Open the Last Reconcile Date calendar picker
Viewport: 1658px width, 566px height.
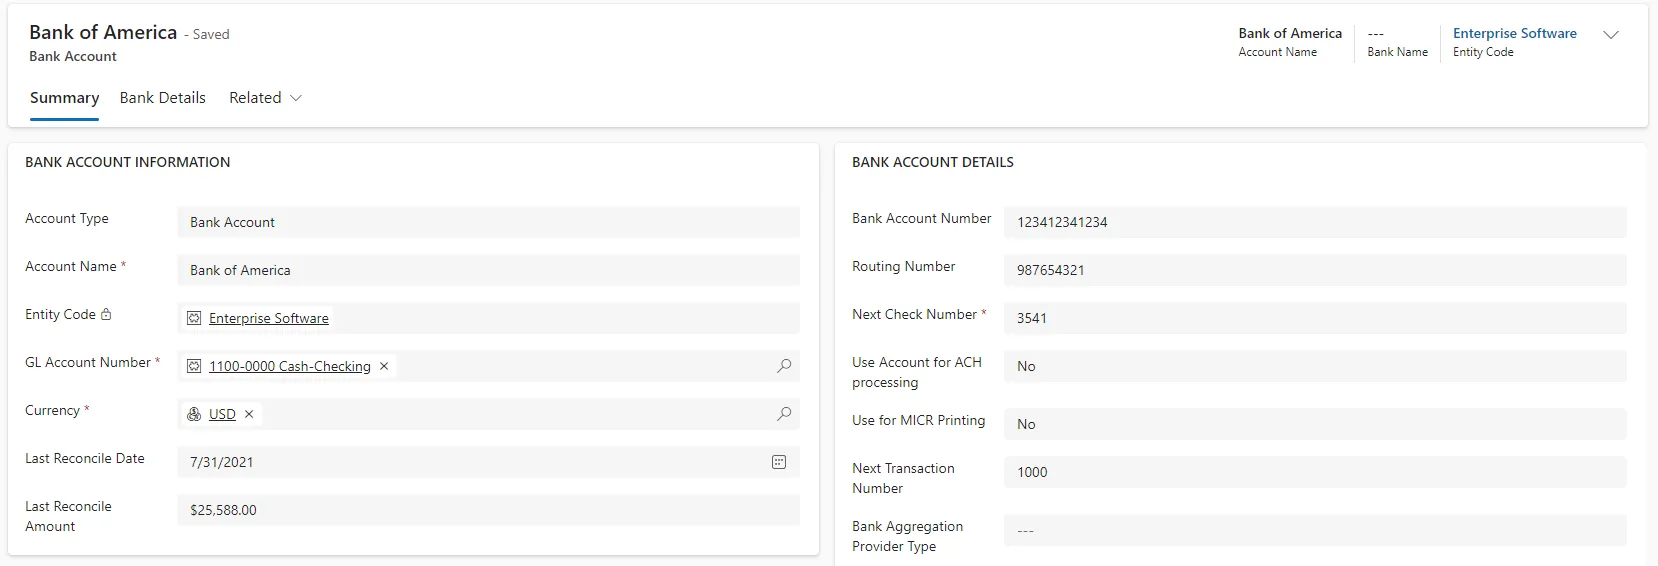pos(779,462)
